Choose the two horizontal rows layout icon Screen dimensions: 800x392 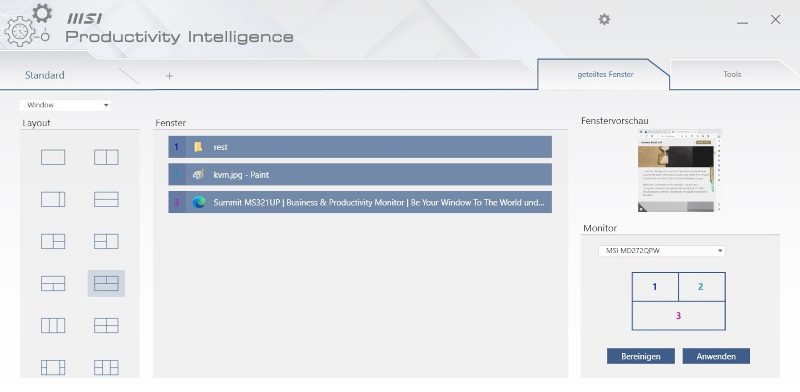pos(106,199)
